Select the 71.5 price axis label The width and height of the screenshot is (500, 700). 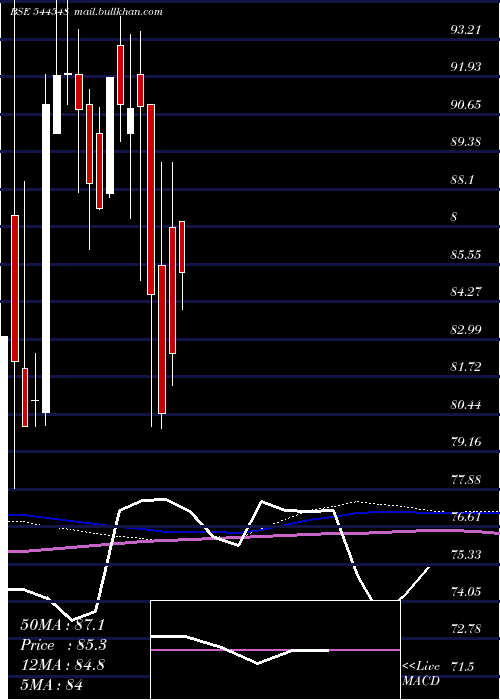click(462, 667)
